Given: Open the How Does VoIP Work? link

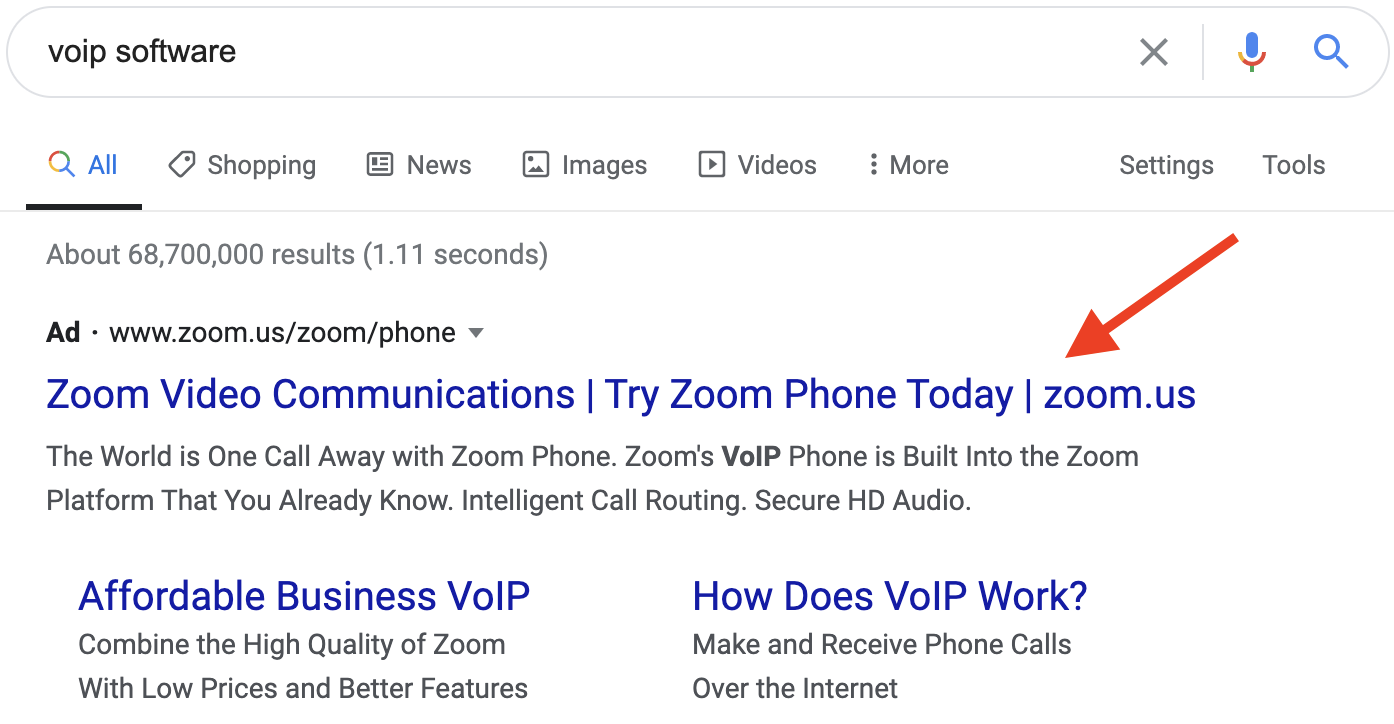Looking at the screenshot, I should pyautogui.click(x=890, y=596).
